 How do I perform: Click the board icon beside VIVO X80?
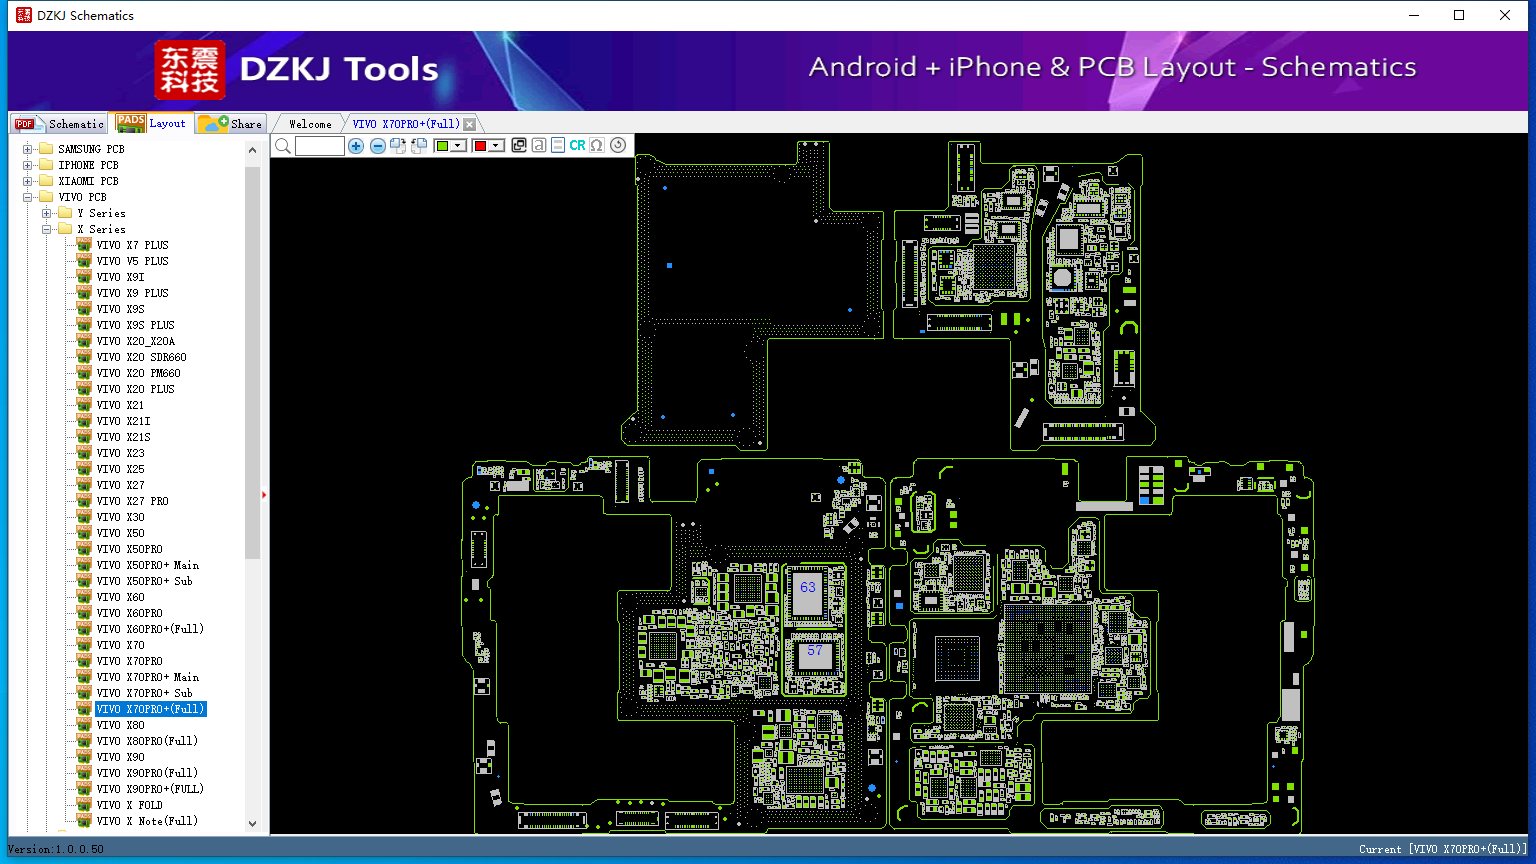click(x=84, y=725)
